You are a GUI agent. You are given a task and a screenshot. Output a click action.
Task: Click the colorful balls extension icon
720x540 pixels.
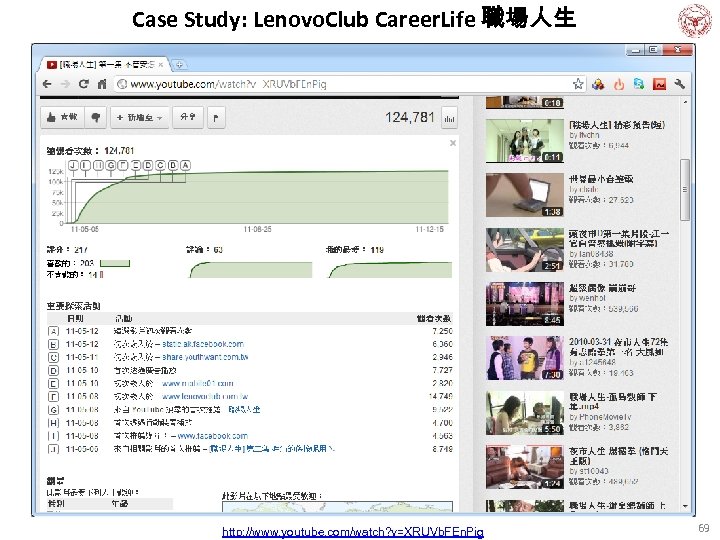[598, 84]
